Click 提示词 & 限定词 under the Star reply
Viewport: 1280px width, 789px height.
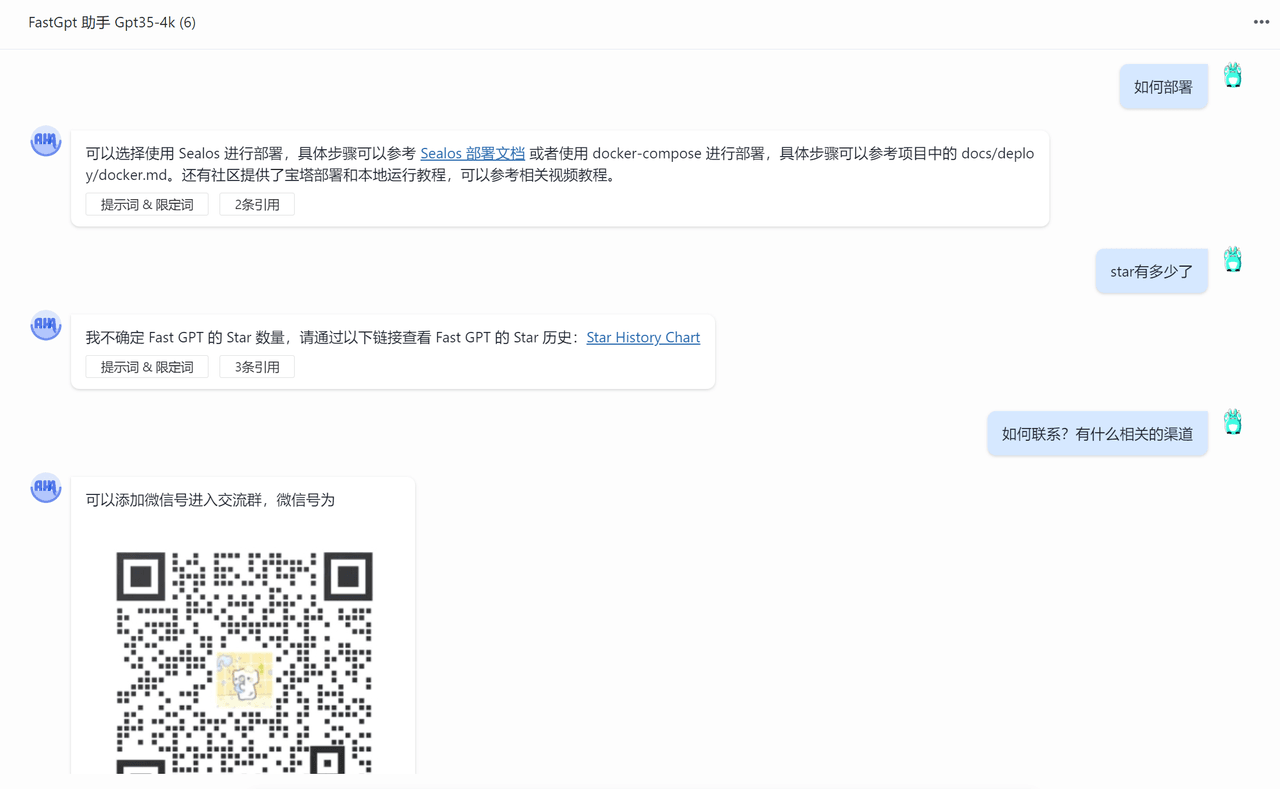(x=146, y=366)
